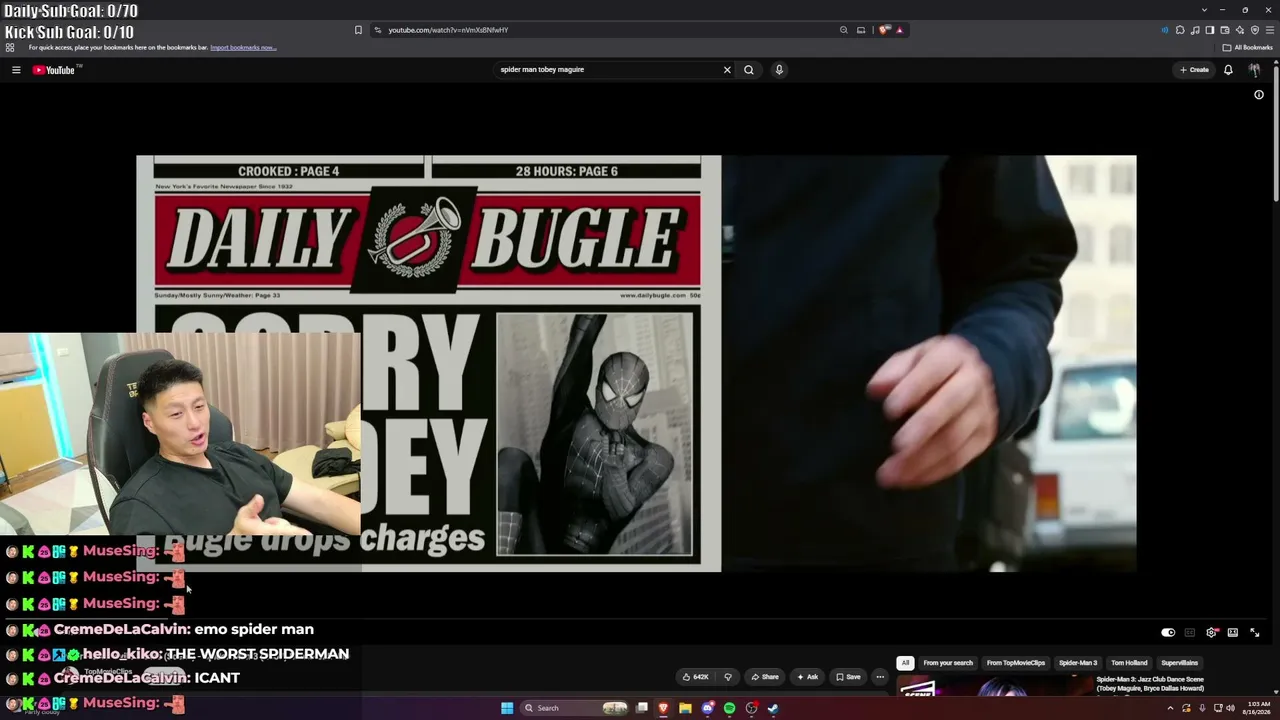Screen dimensions: 1280x720
Task: Go to YouTube home via the logo
Action: point(54,70)
